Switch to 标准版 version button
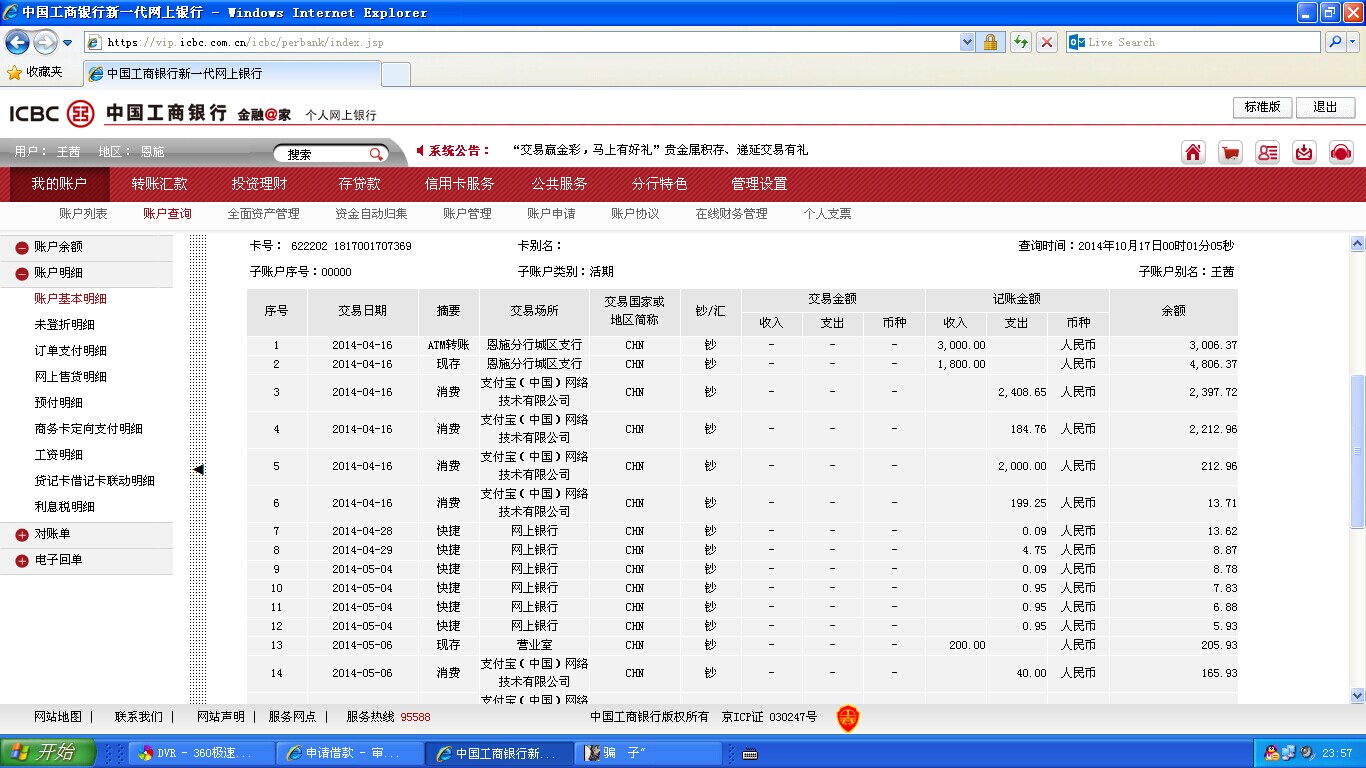Image resolution: width=1366 pixels, height=768 pixels. [1262, 107]
